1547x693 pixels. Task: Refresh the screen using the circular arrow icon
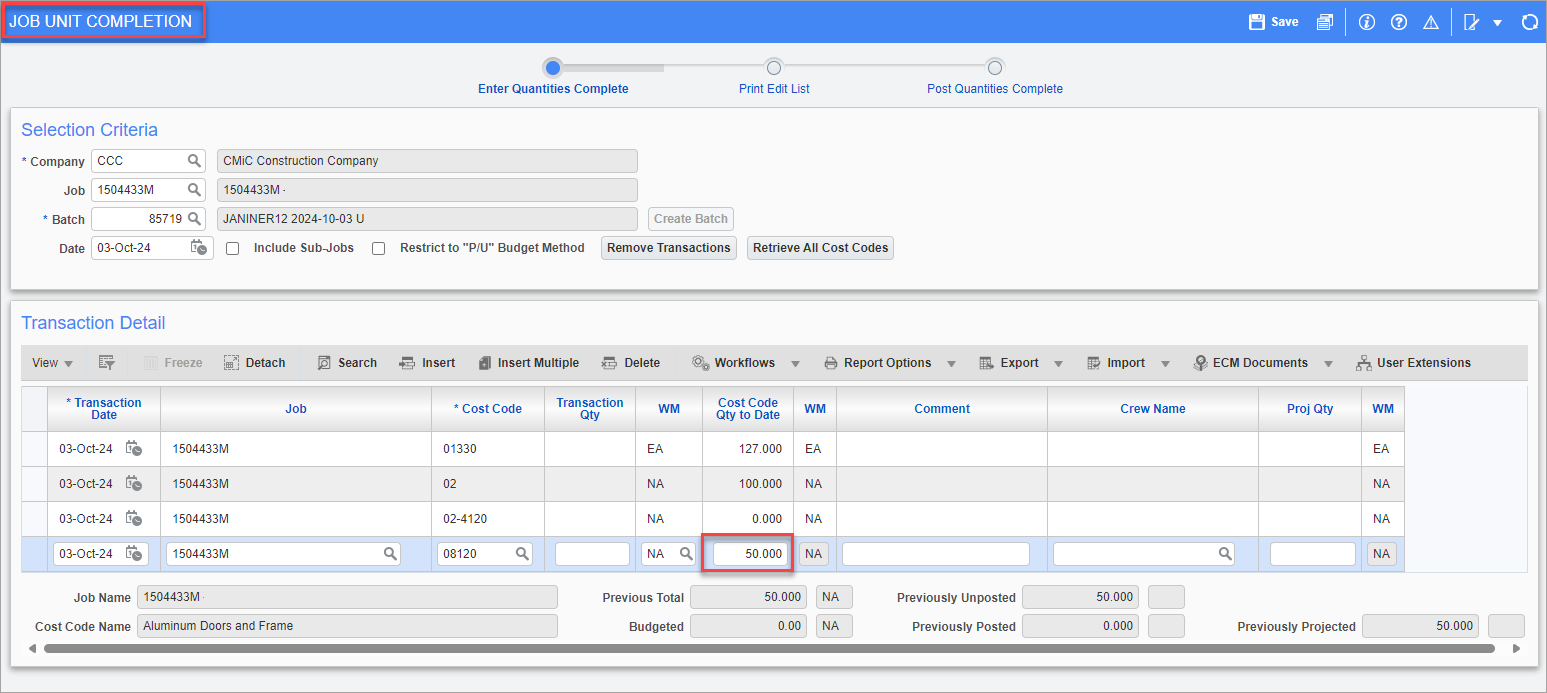1529,22
